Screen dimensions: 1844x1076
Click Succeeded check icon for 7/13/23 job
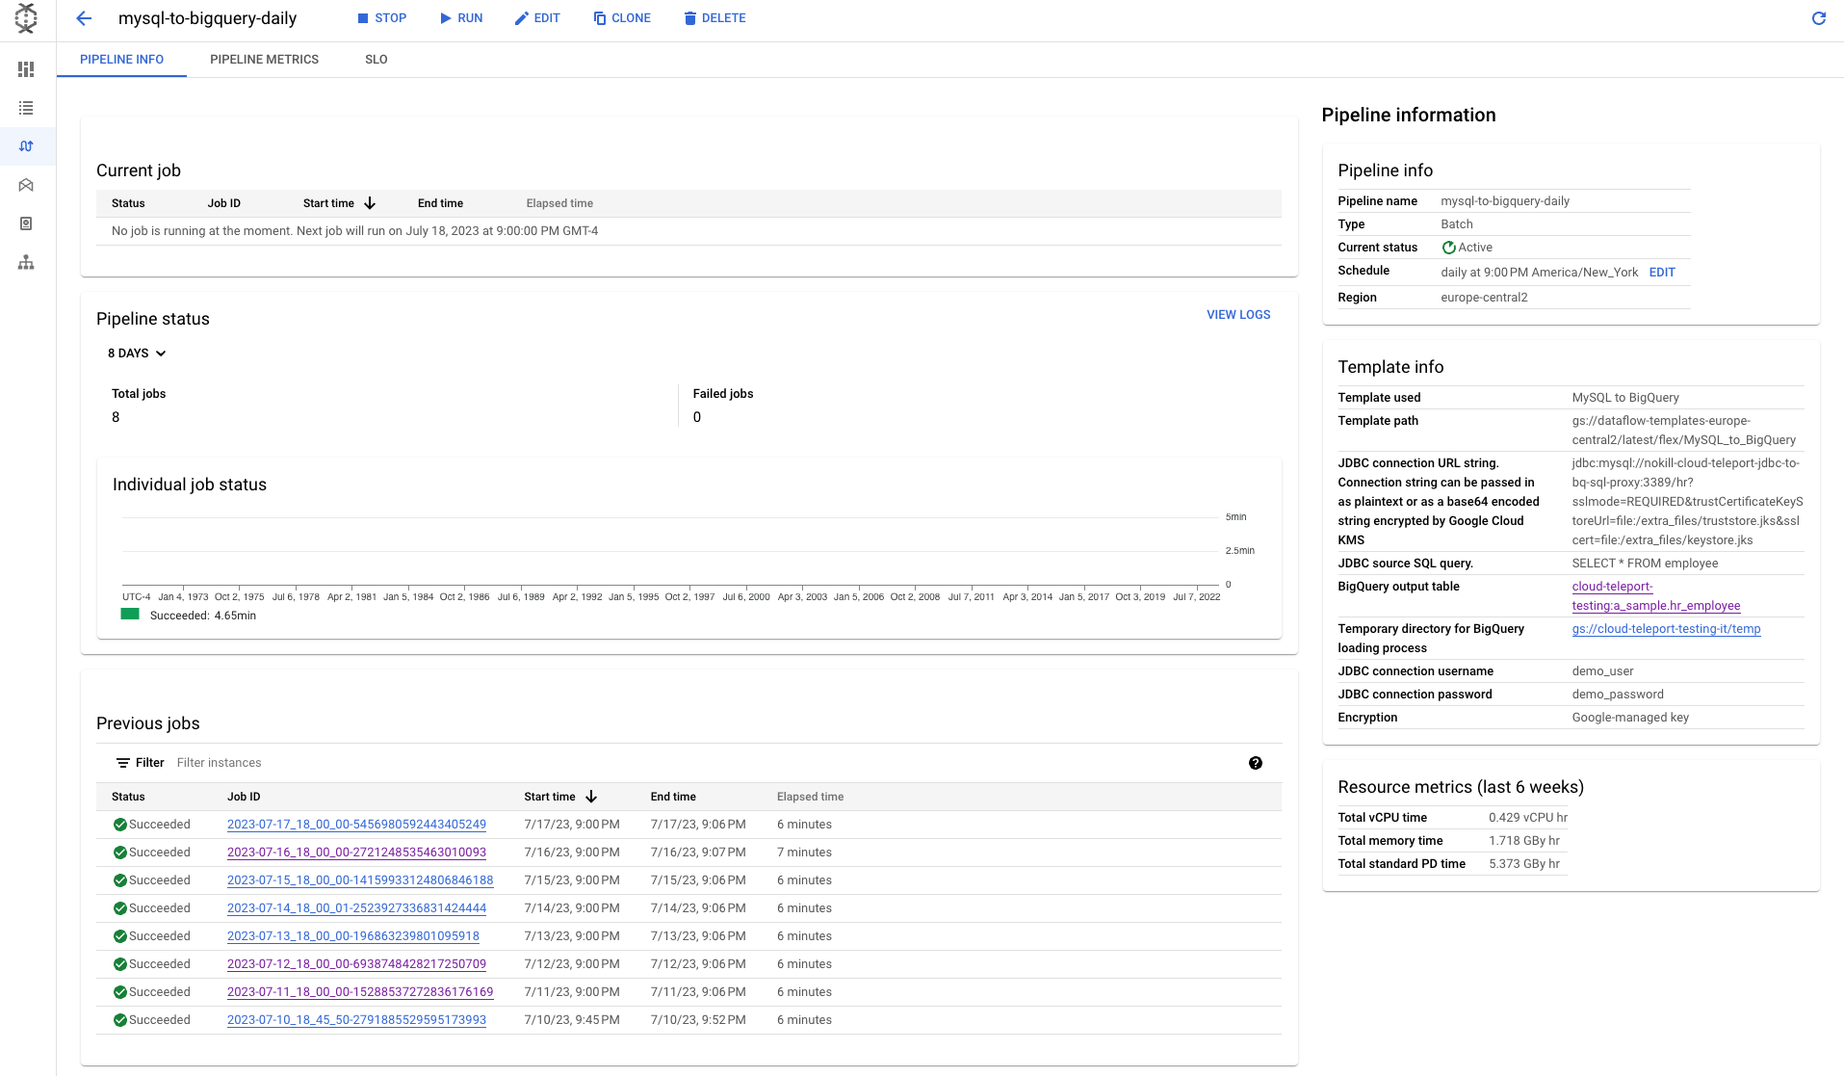(x=120, y=937)
